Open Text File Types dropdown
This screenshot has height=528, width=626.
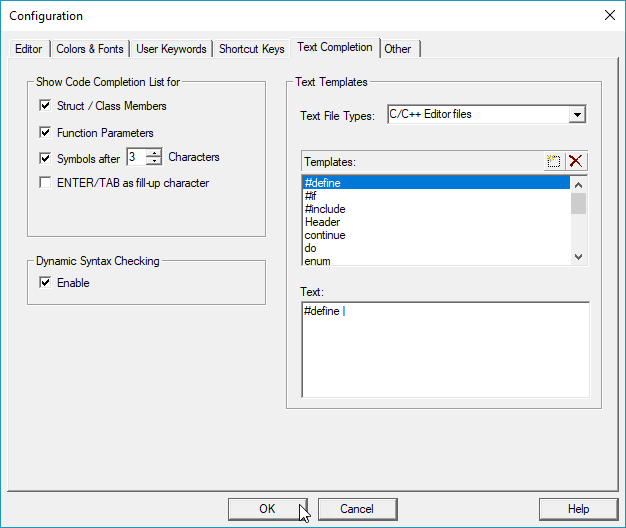[577, 115]
